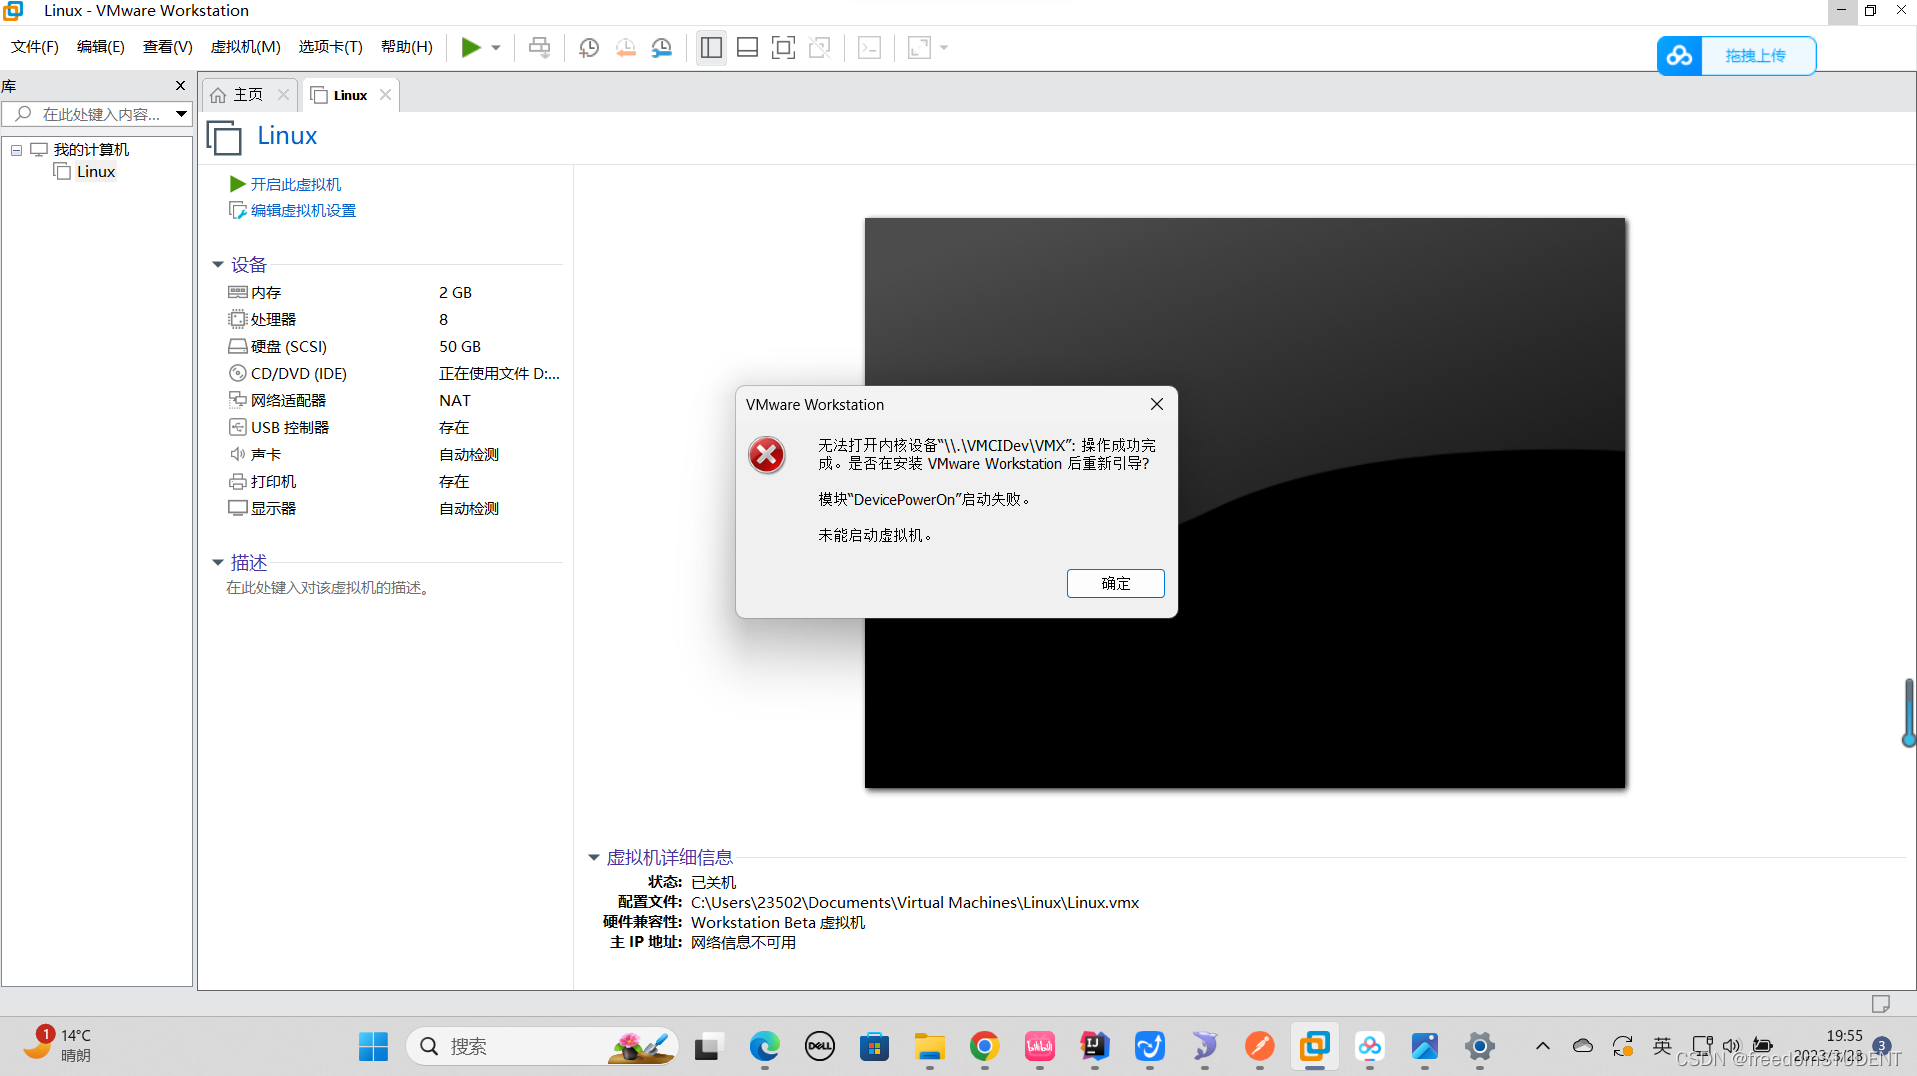Click the green Power On toolbar button
Image resolution: width=1917 pixels, height=1076 pixels.
pyautogui.click(x=470, y=47)
